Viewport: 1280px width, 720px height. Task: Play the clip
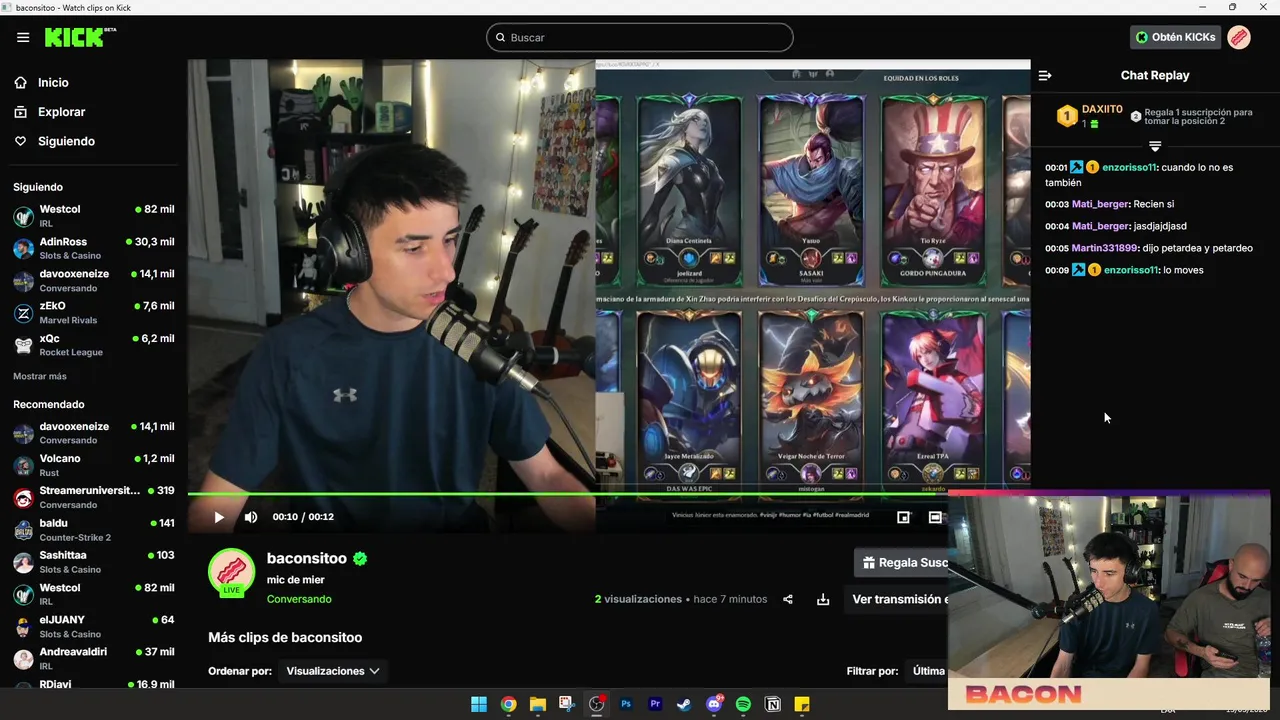coord(219,517)
